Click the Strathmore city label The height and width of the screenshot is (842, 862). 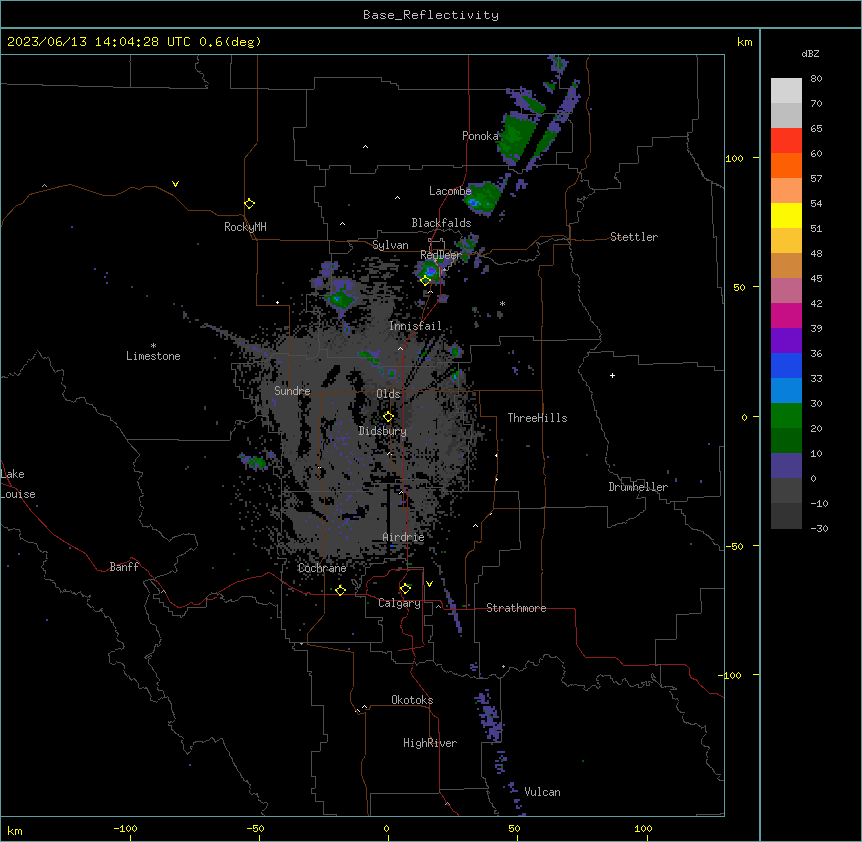(516, 608)
